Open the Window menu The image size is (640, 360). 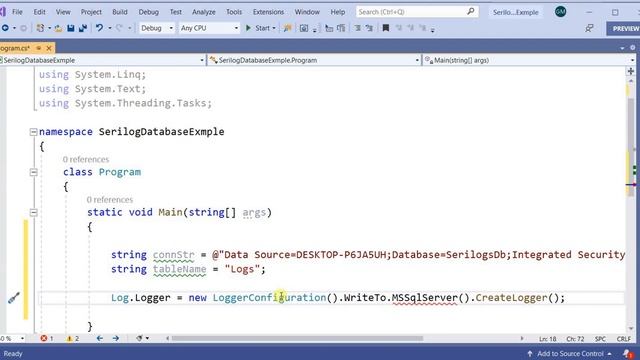[307, 12]
